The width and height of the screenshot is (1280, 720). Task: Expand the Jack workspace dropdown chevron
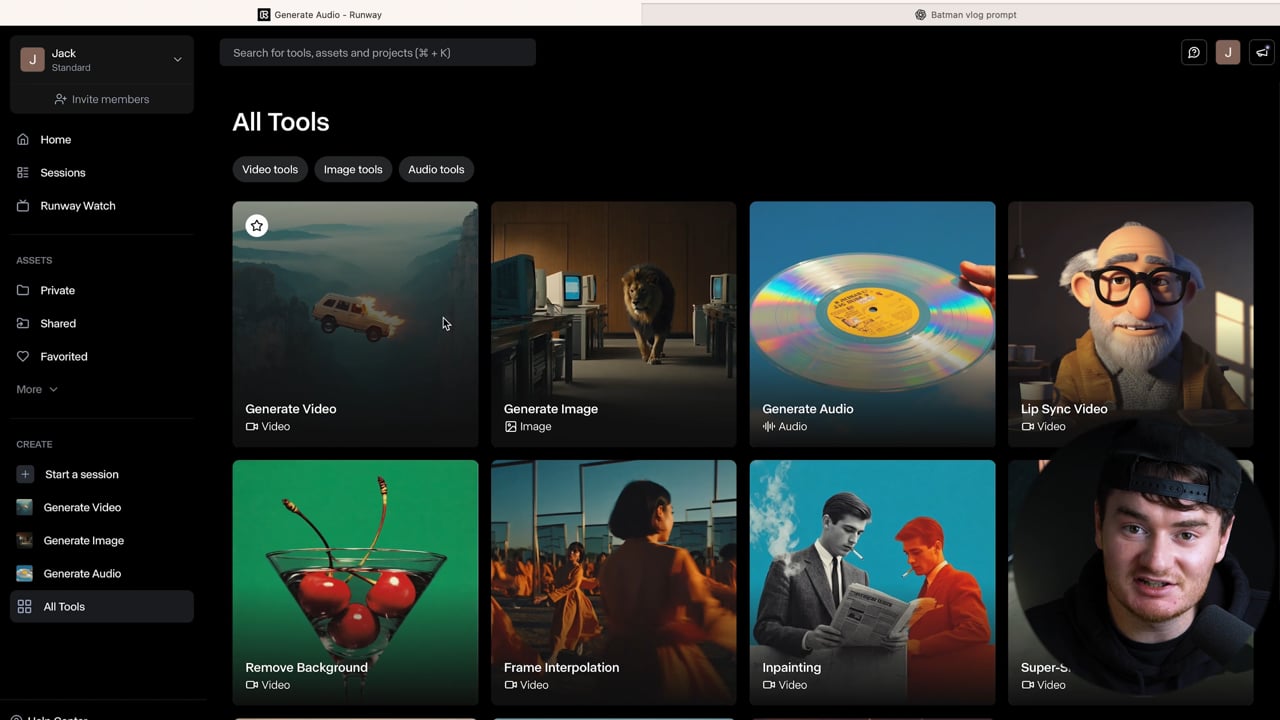[x=178, y=60]
